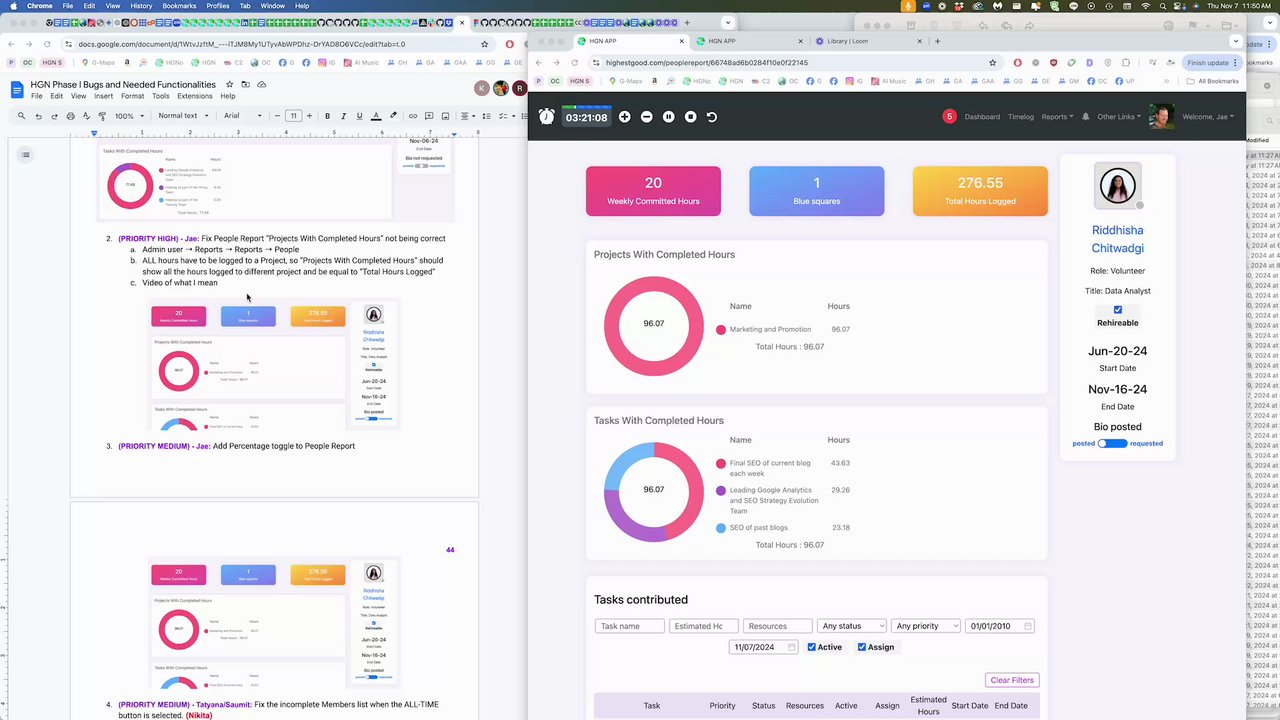Go to the Dashboard link
The image size is (1280, 720).
(x=982, y=117)
